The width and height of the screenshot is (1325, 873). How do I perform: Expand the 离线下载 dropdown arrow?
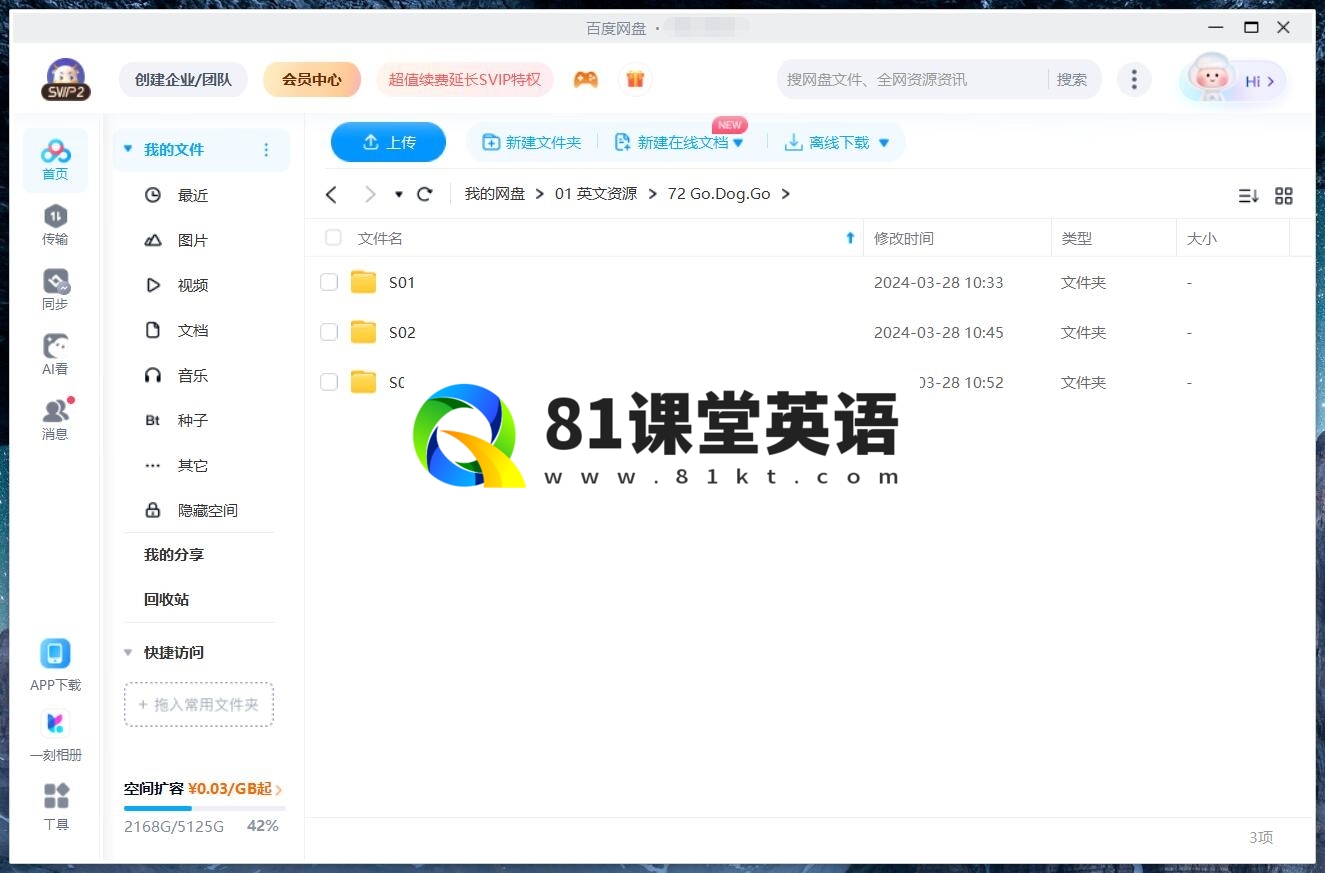884,143
